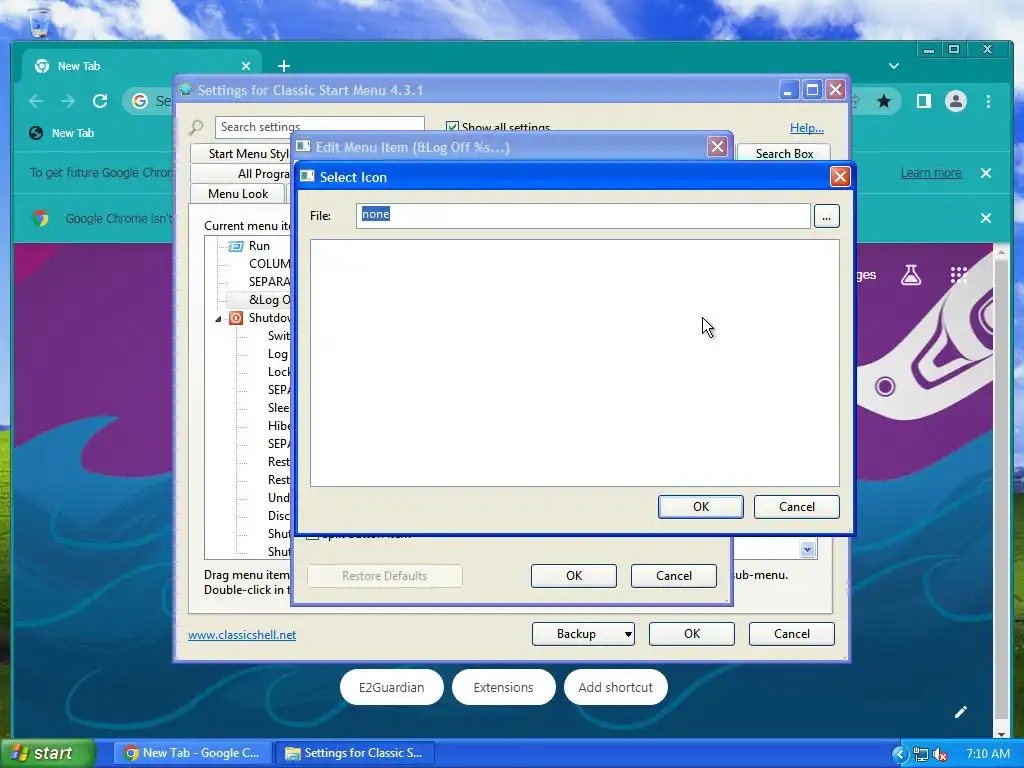Click the Search settings field
The height and width of the screenshot is (768, 1024).
(320, 127)
